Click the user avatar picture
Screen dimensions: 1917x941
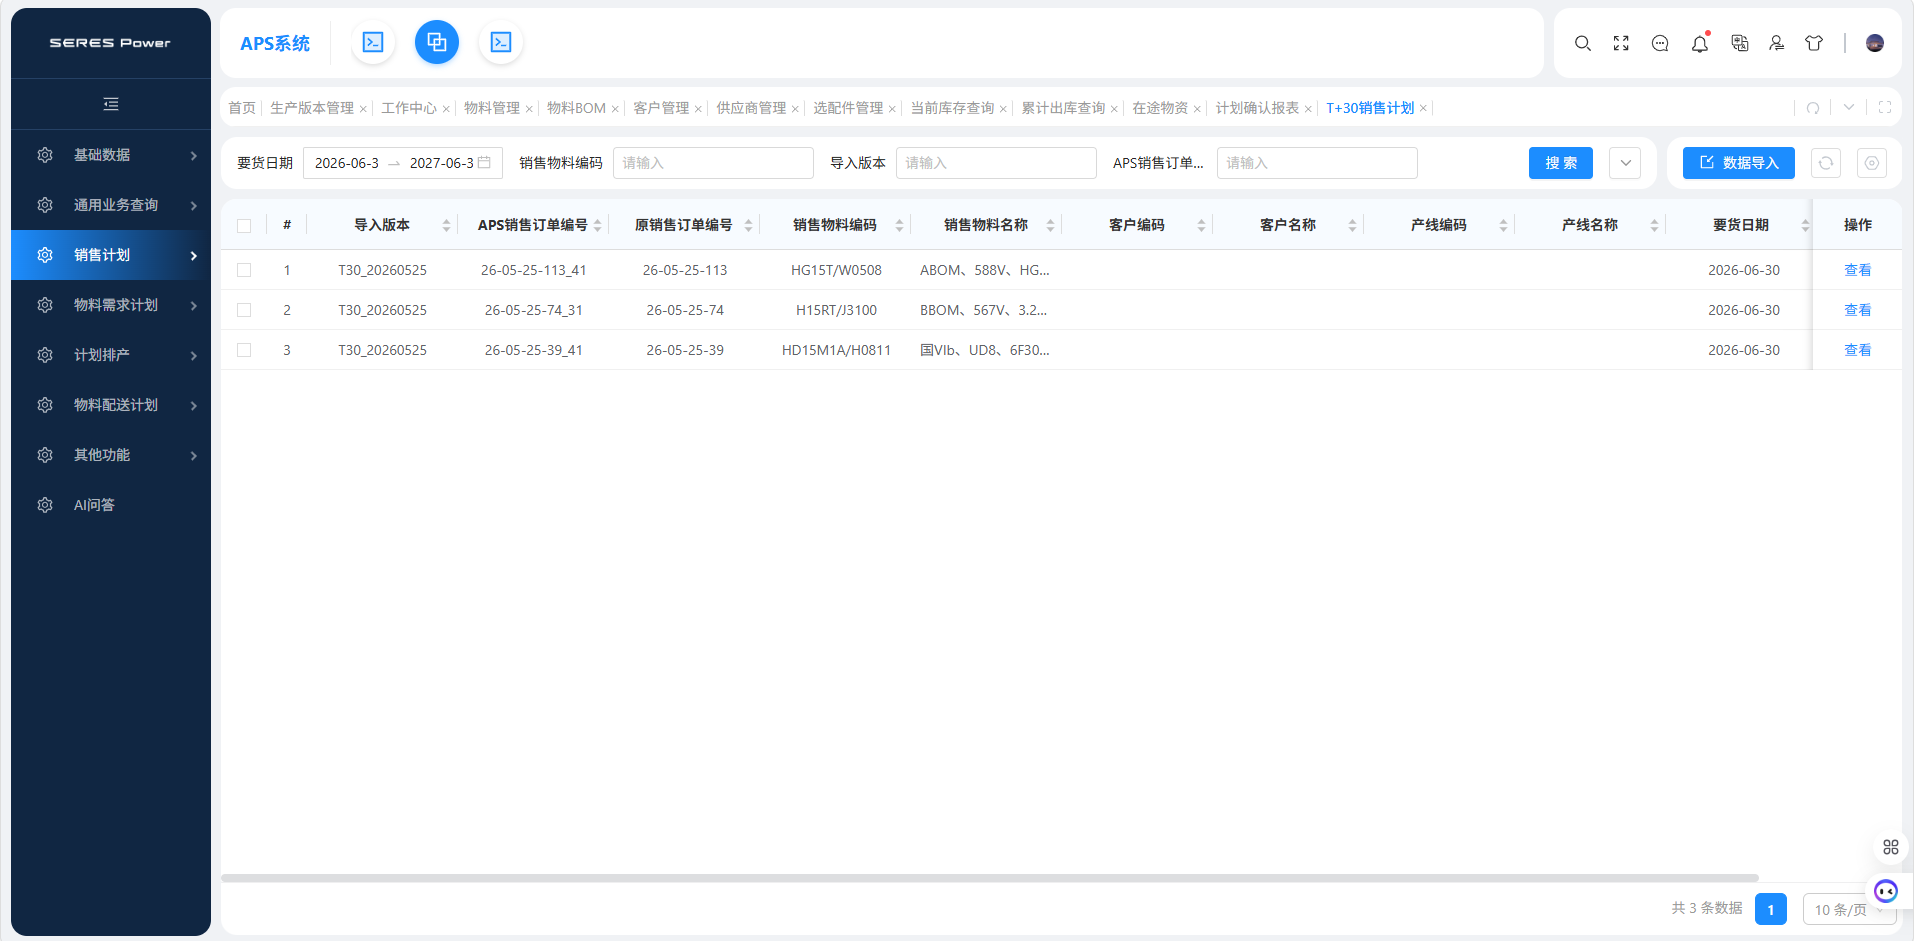pyautogui.click(x=1875, y=43)
